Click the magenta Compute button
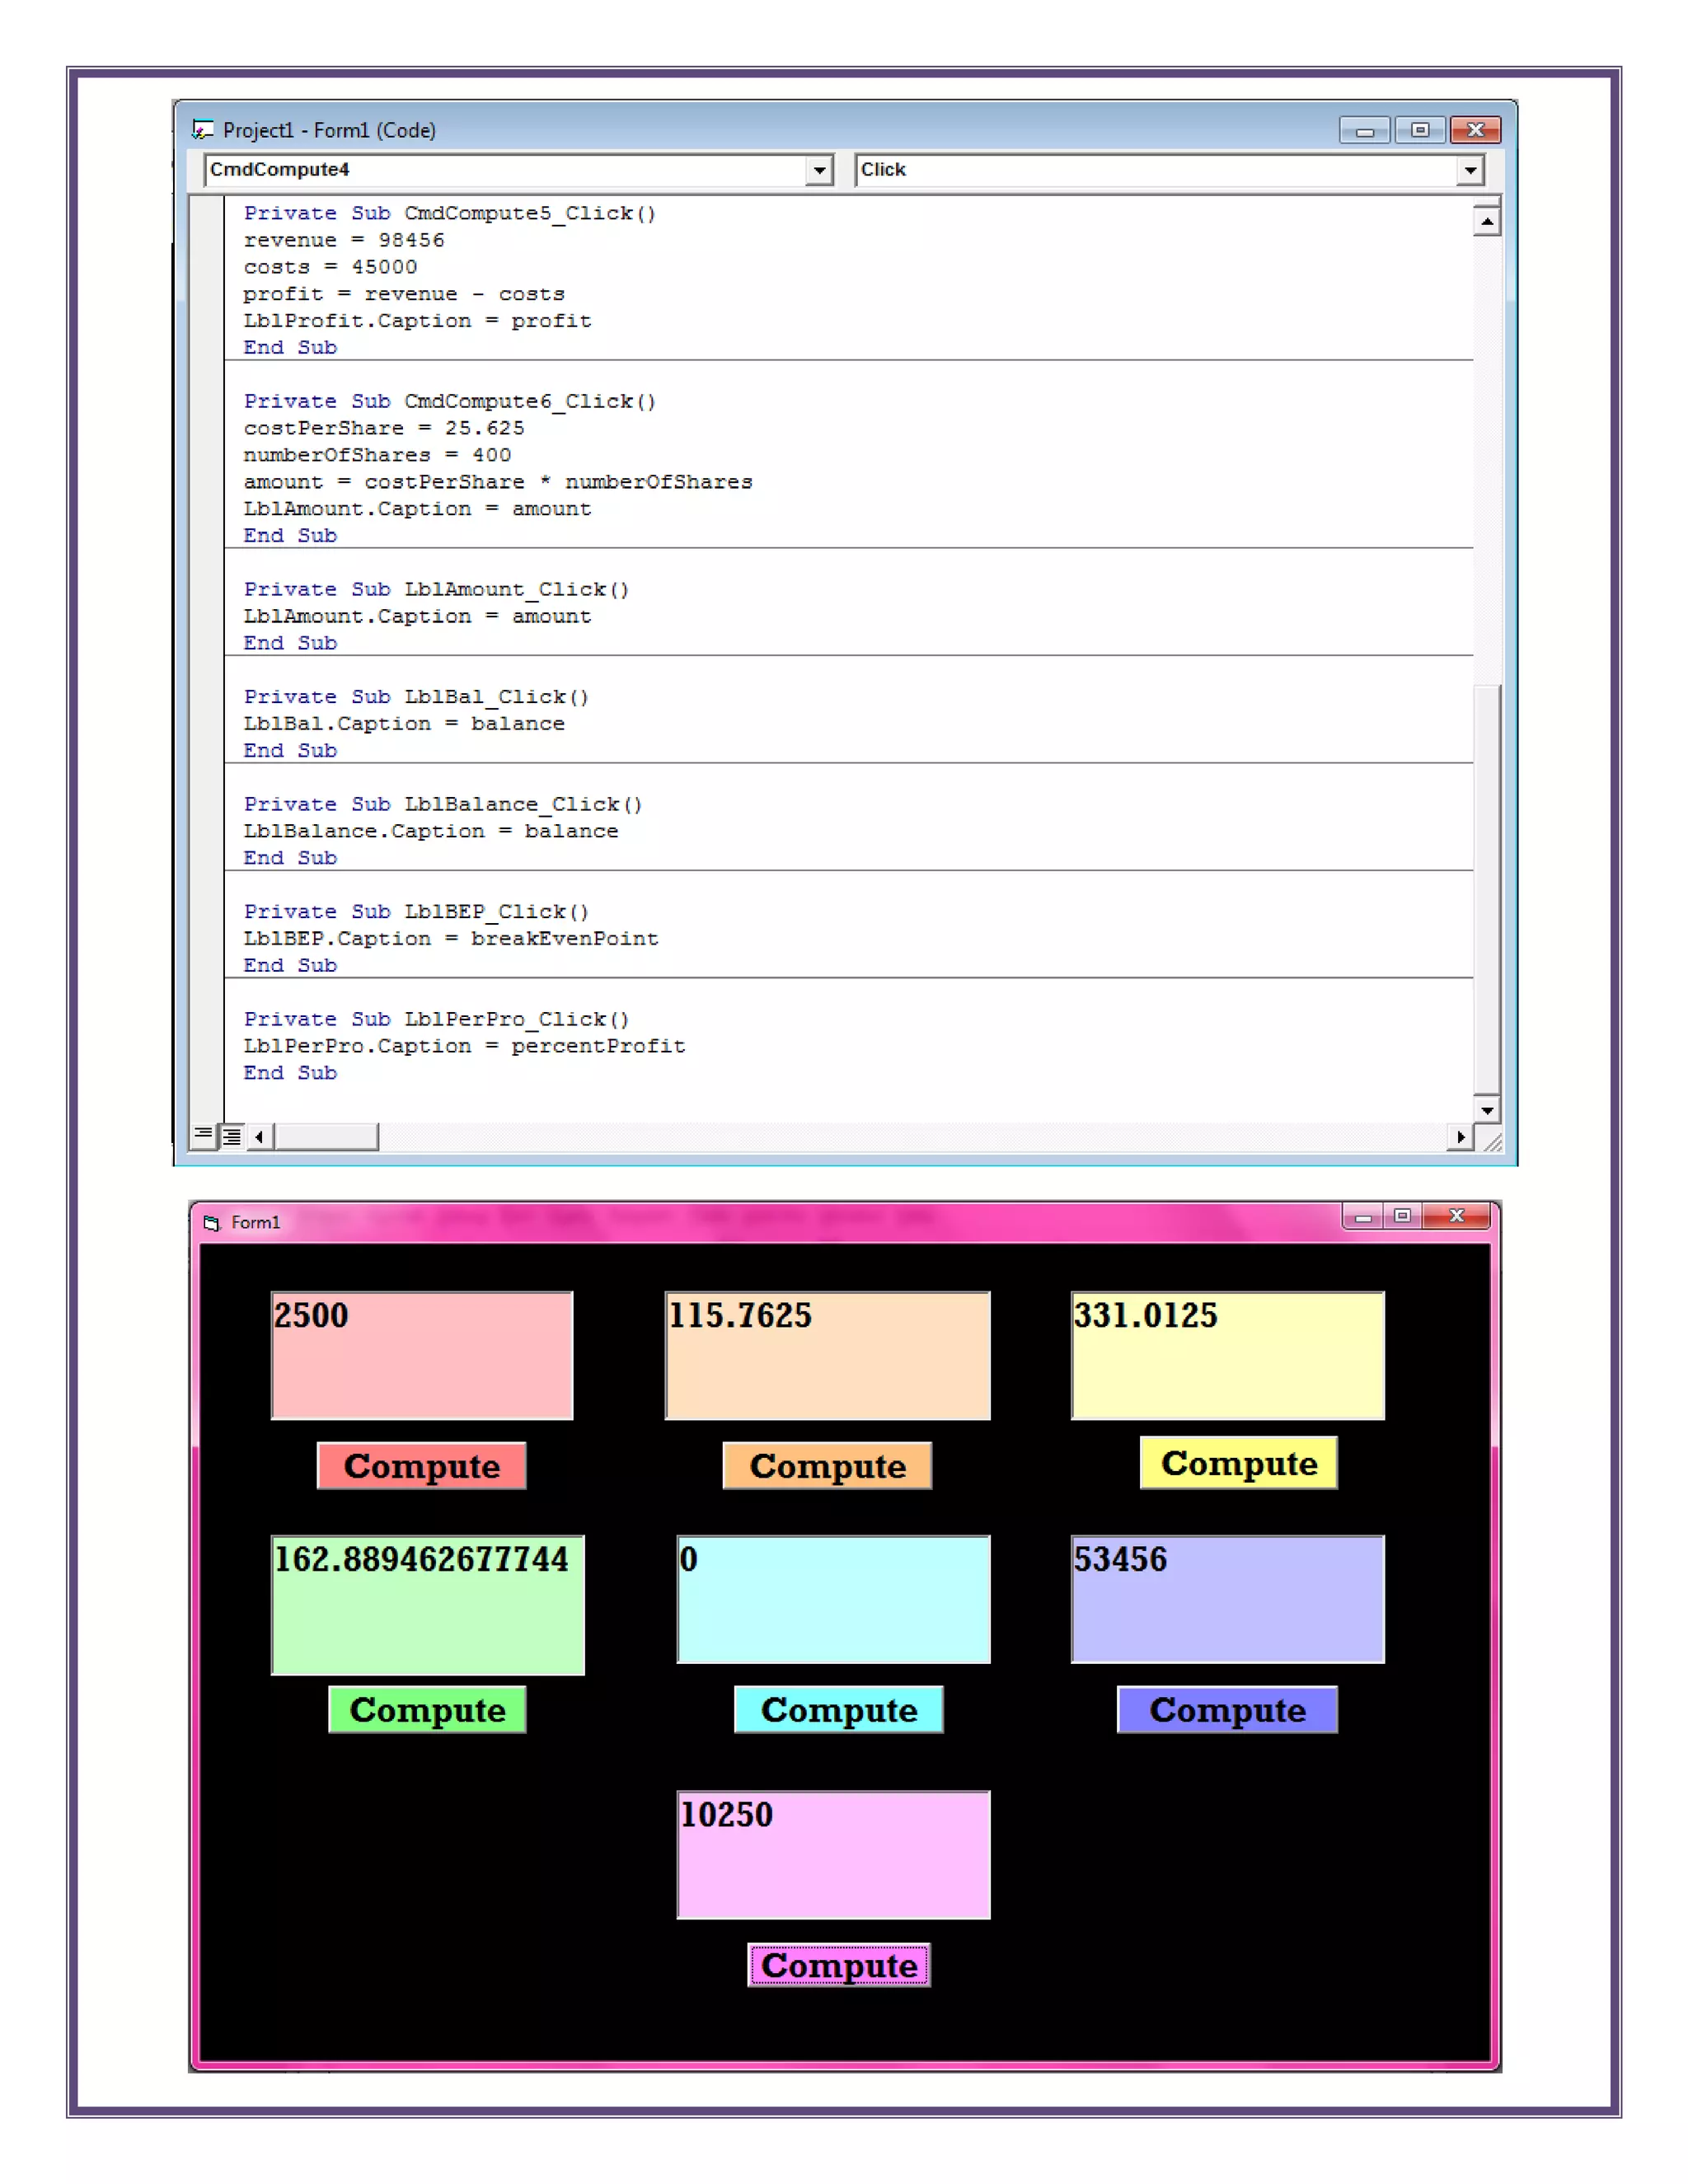The image size is (1688, 2184). (838, 1964)
